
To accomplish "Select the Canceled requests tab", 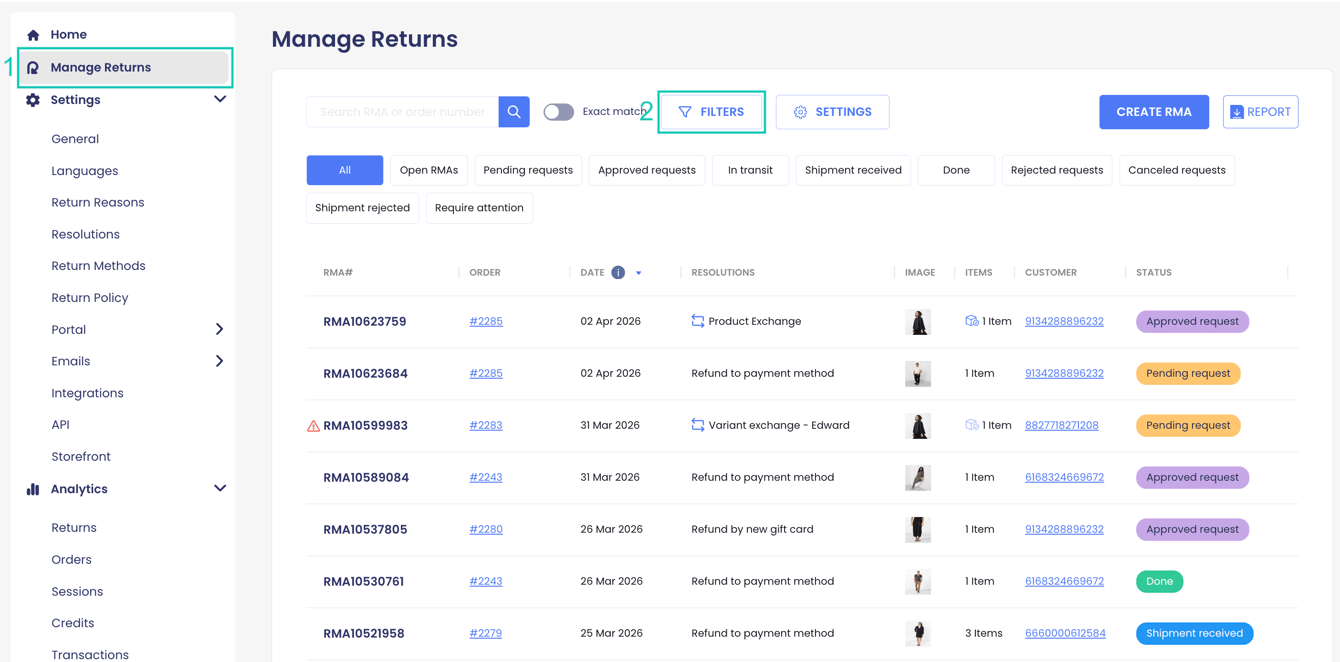I will [1177, 170].
